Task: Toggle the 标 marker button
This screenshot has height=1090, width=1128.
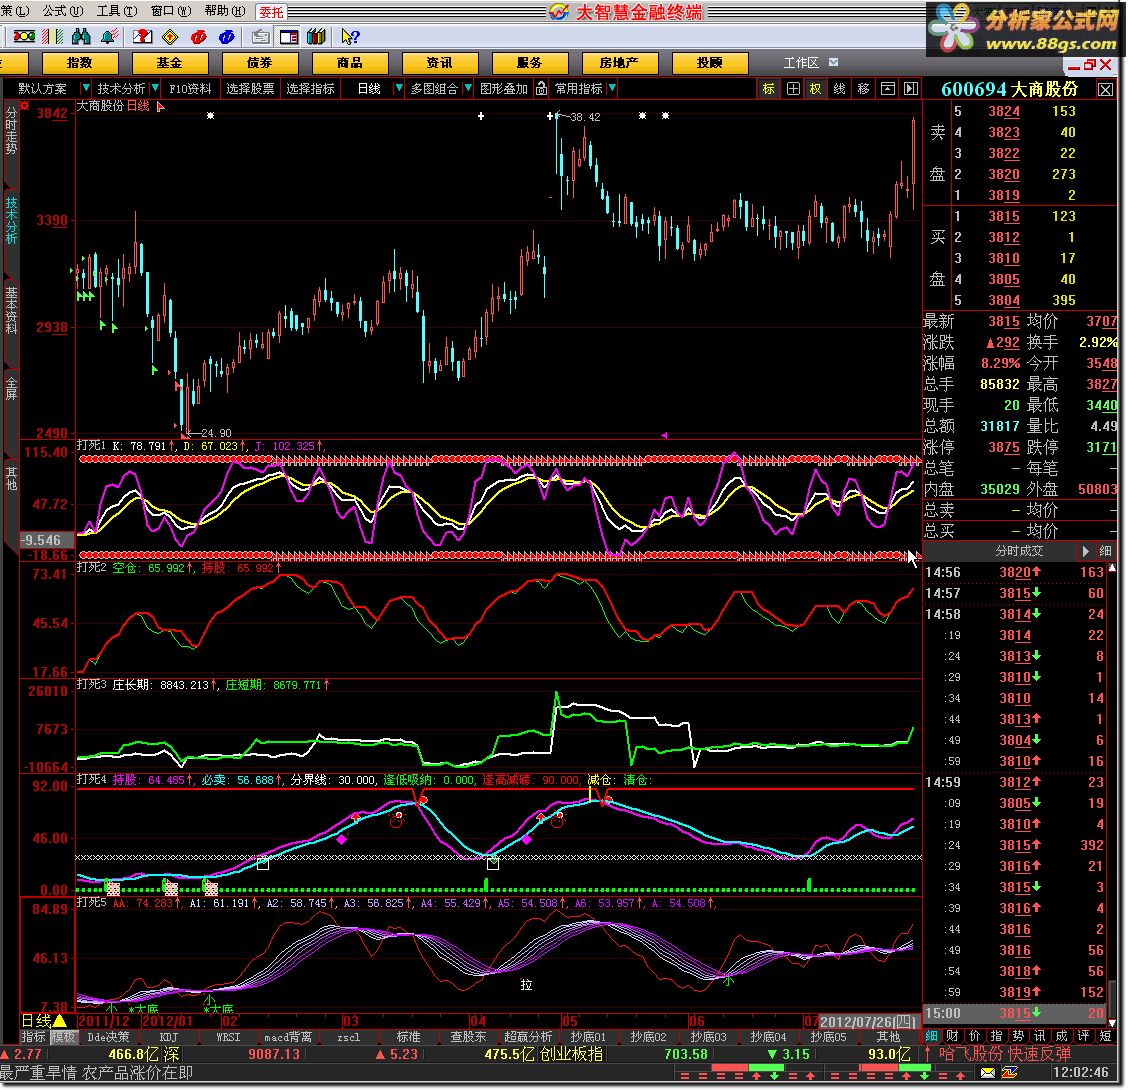Action: pos(768,88)
